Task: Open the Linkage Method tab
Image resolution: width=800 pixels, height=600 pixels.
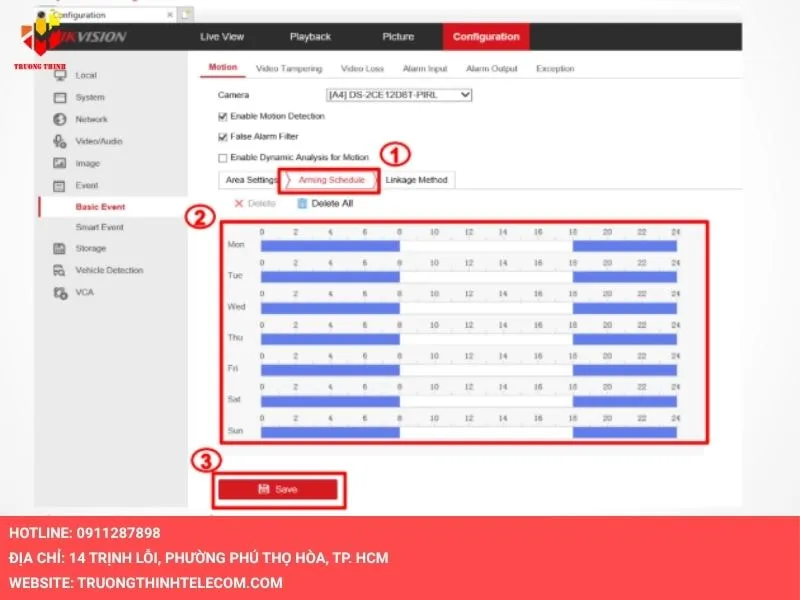Action: coord(416,180)
